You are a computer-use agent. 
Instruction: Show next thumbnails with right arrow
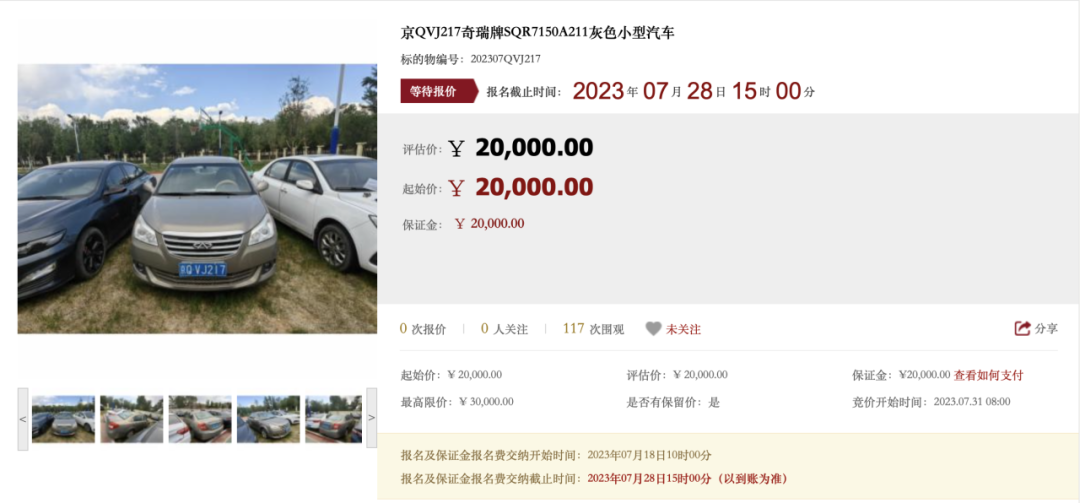(371, 418)
